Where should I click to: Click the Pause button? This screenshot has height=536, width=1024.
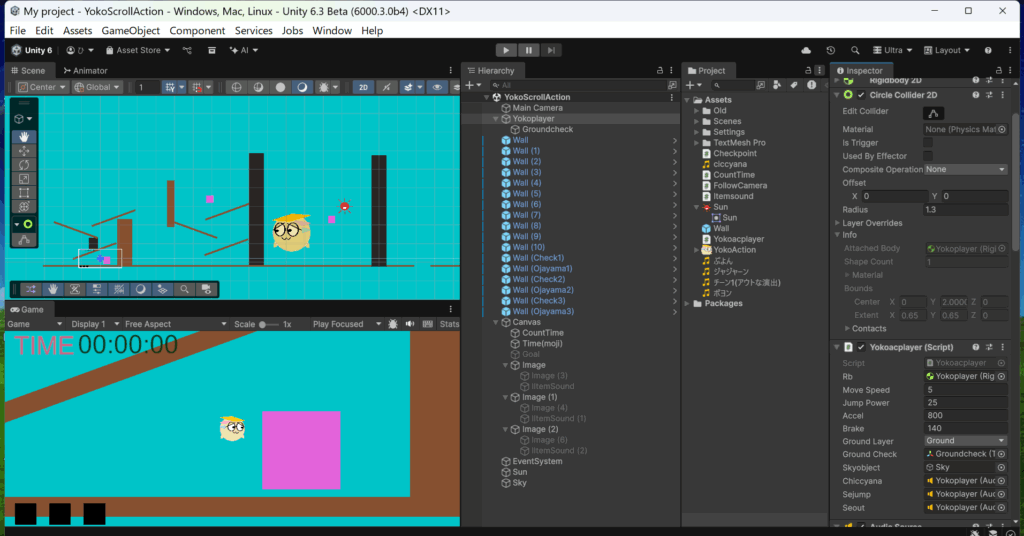(529, 50)
